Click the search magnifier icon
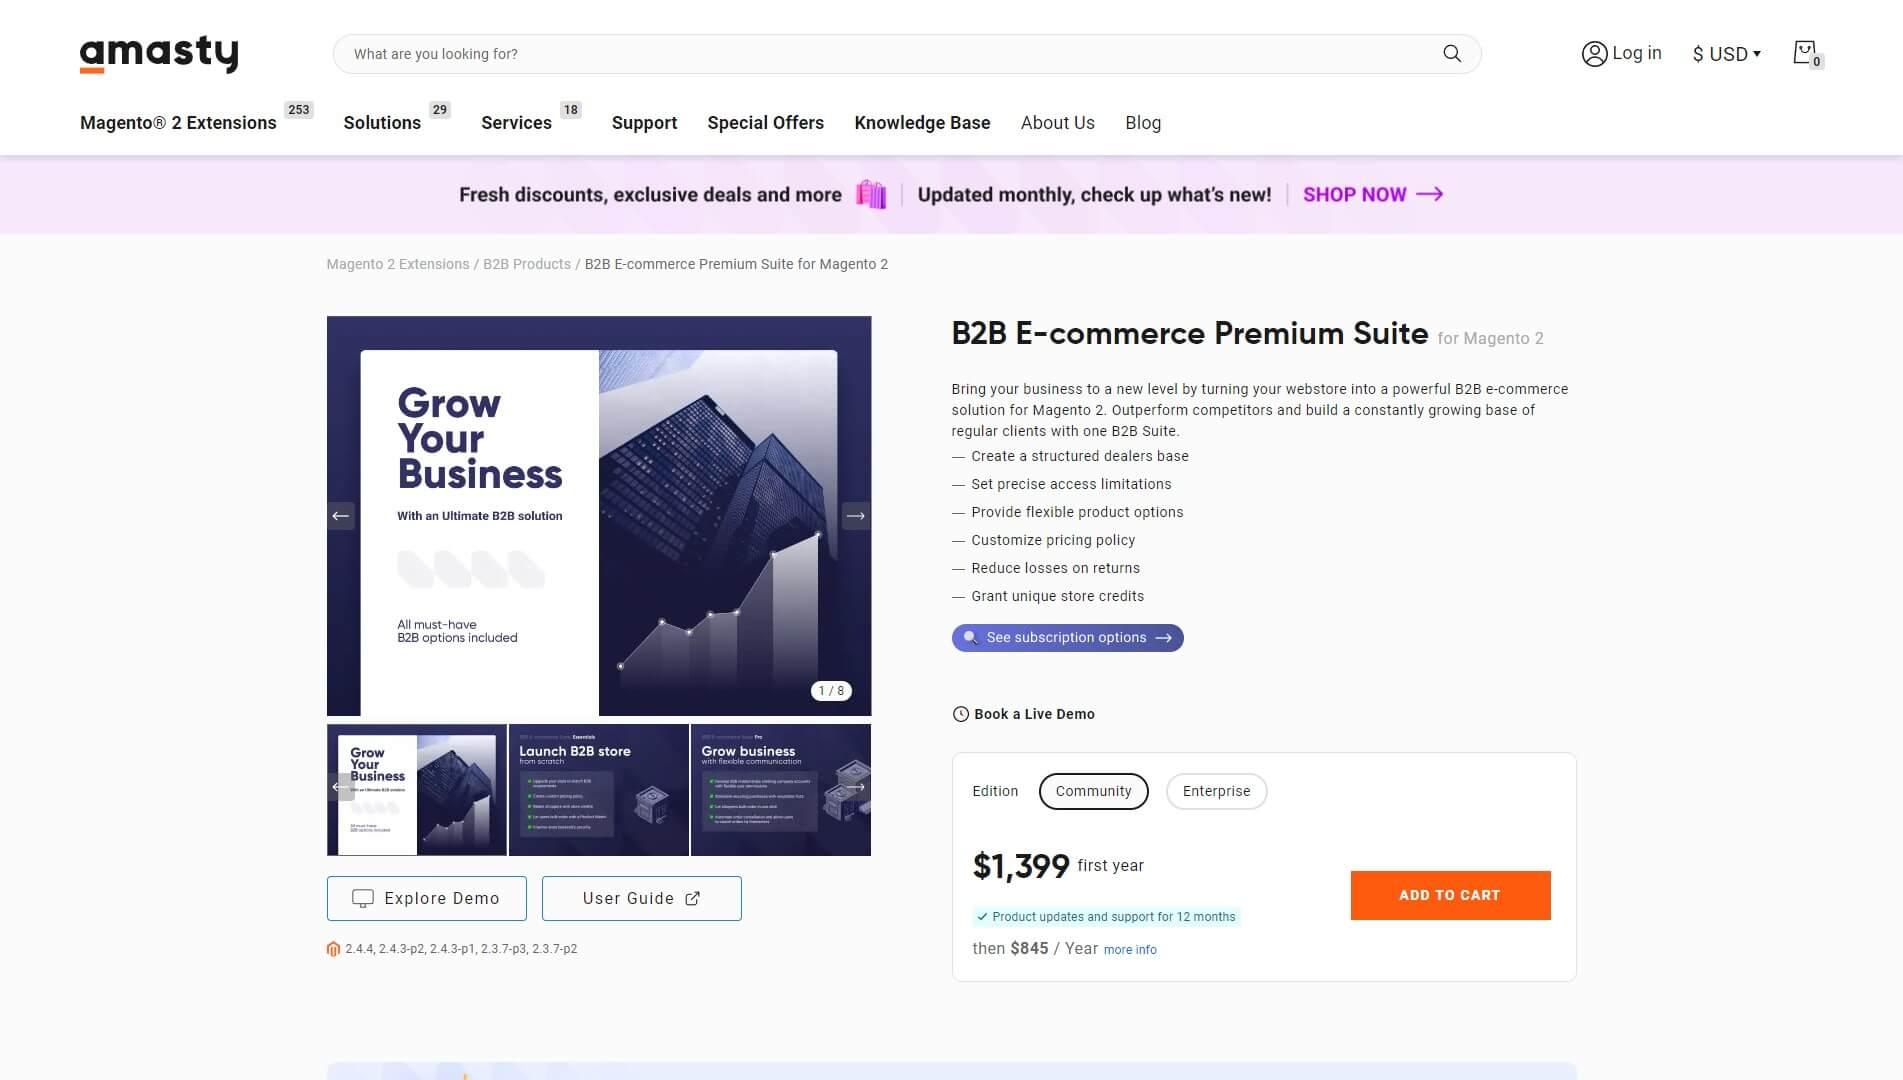 (1452, 54)
